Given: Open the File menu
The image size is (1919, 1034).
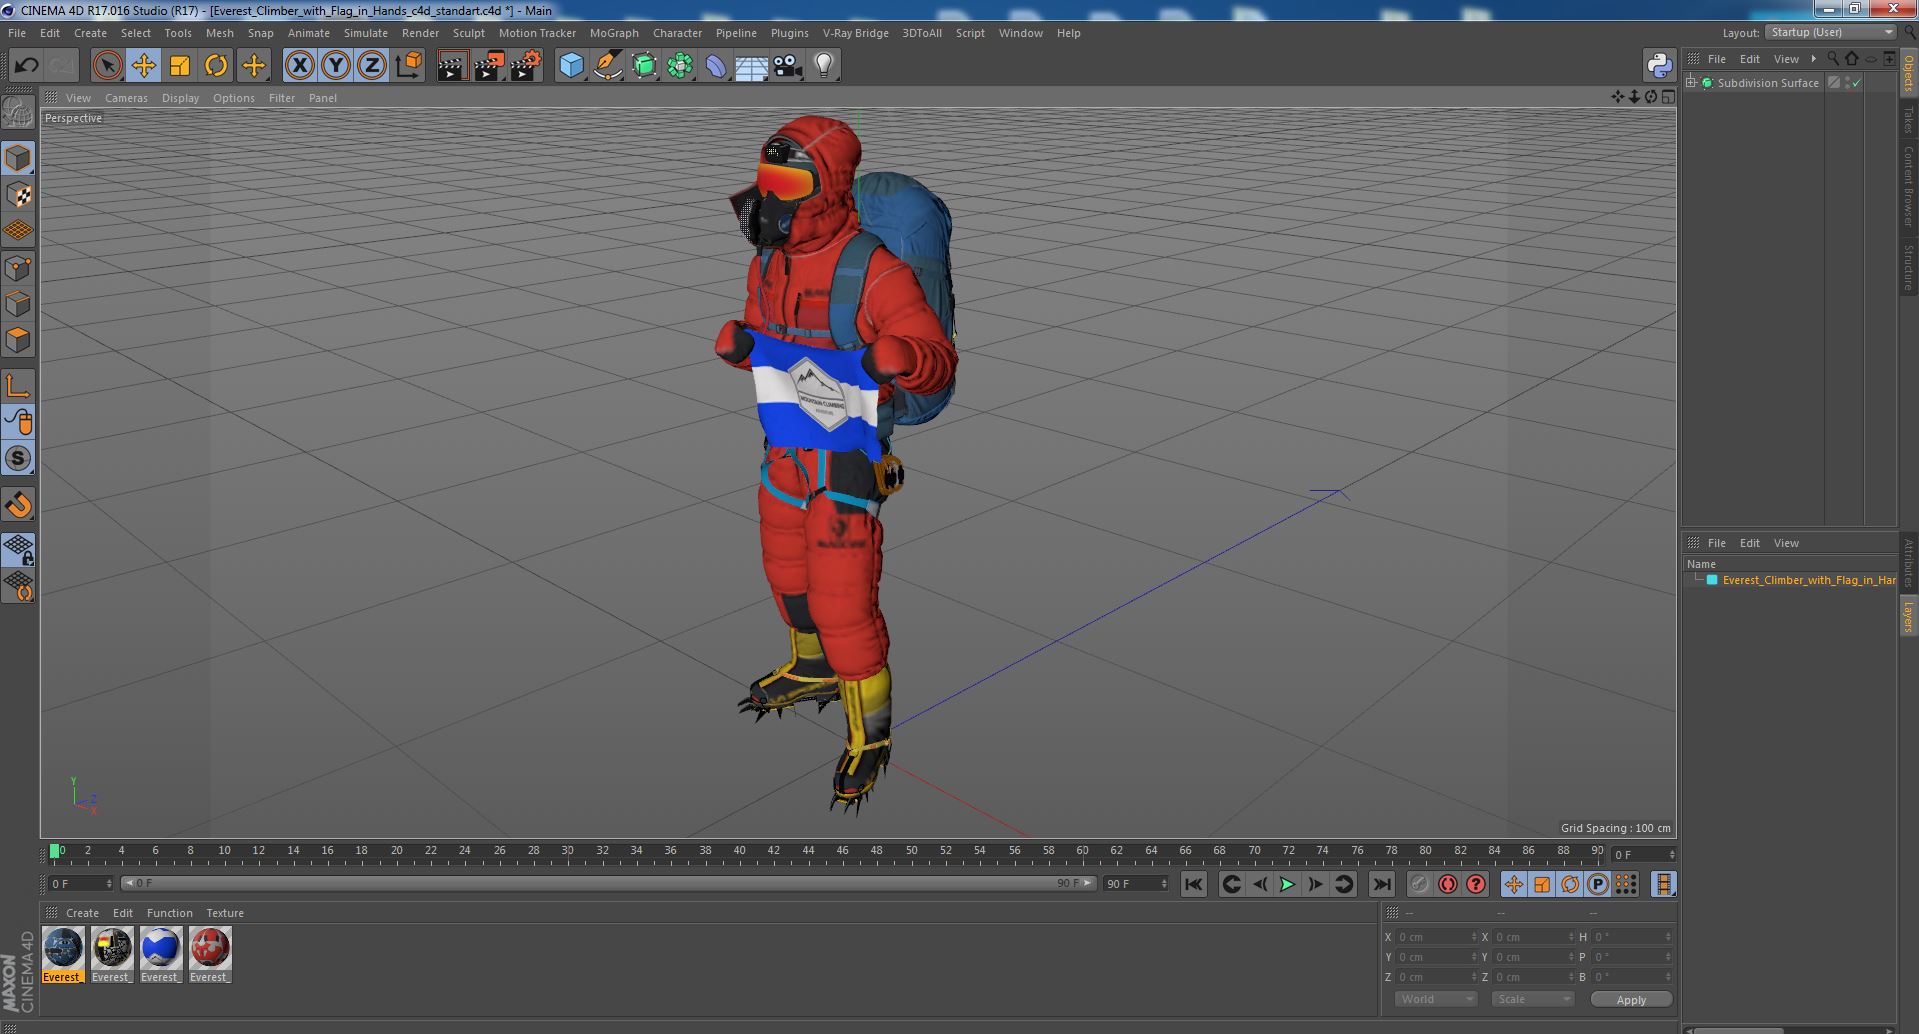Looking at the screenshot, I should [17, 33].
